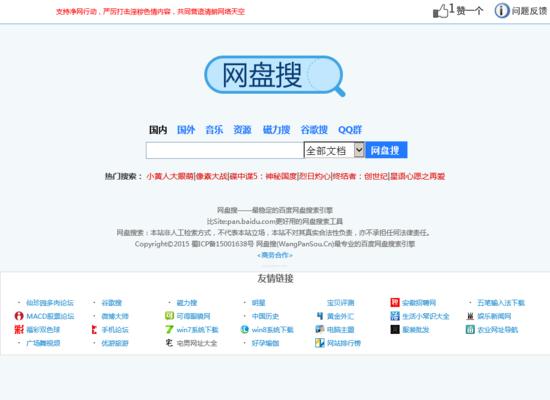Open the 商务合作 link

(275, 255)
